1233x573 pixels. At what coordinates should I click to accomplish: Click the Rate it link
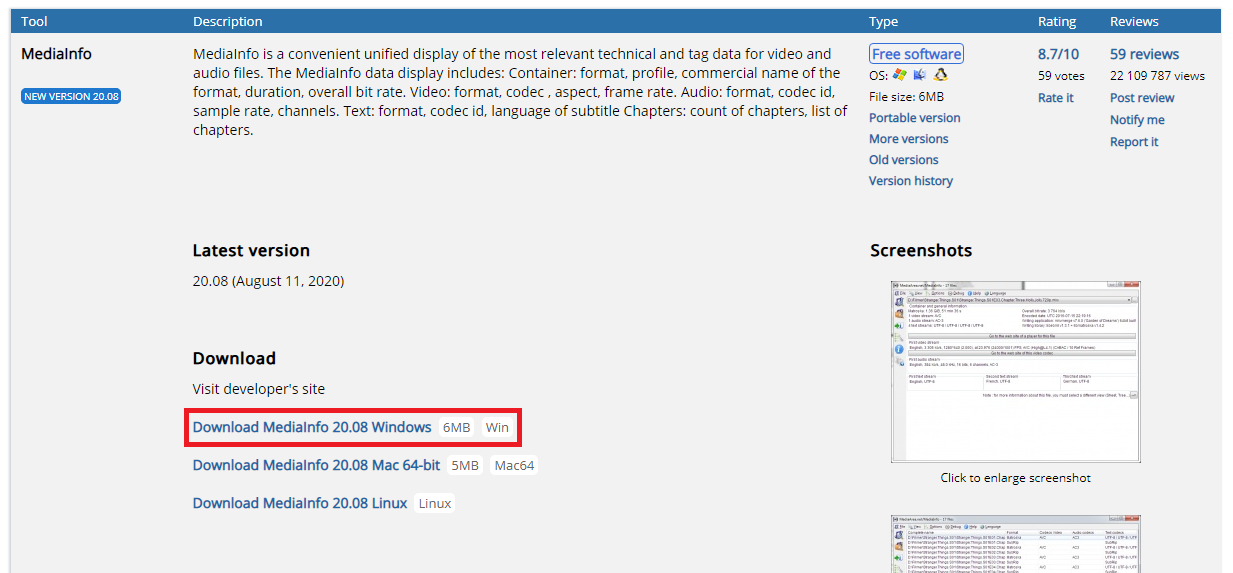pyautogui.click(x=1055, y=98)
